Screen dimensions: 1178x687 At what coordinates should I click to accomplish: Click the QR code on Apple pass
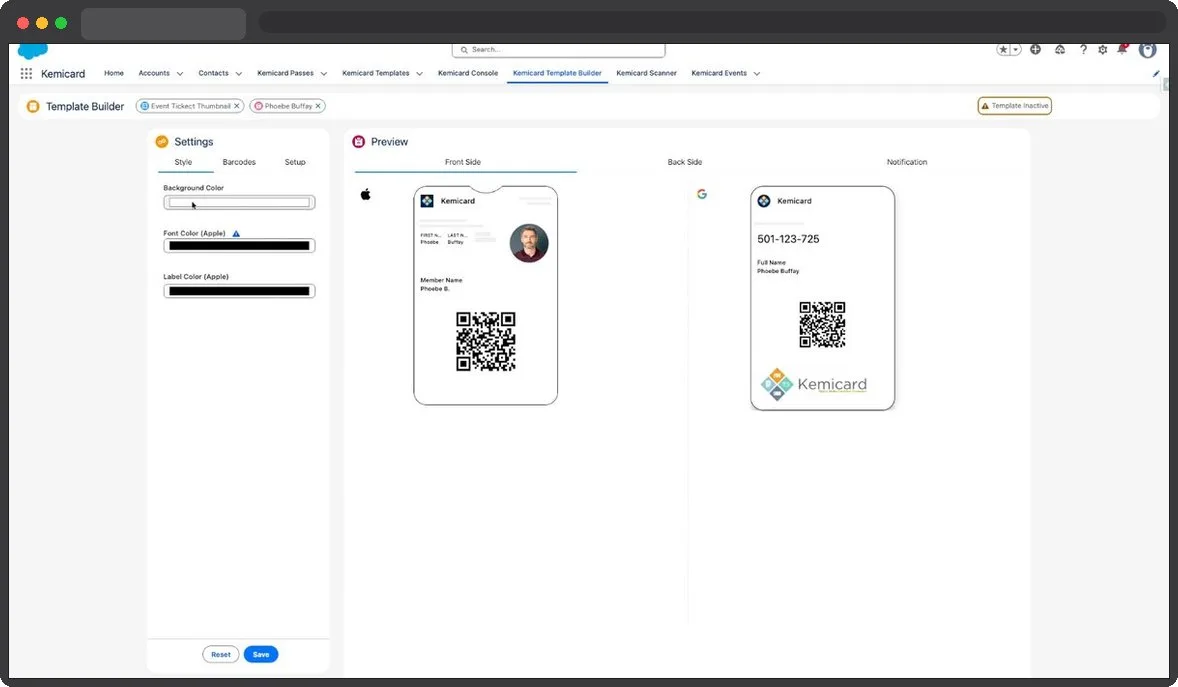[x=486, y=341]
